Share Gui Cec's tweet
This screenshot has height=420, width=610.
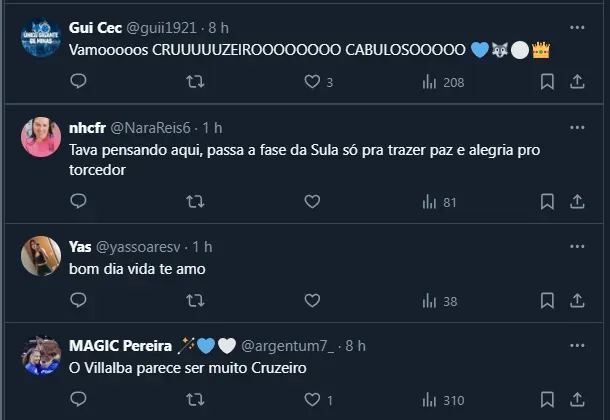tap(578, 82)
